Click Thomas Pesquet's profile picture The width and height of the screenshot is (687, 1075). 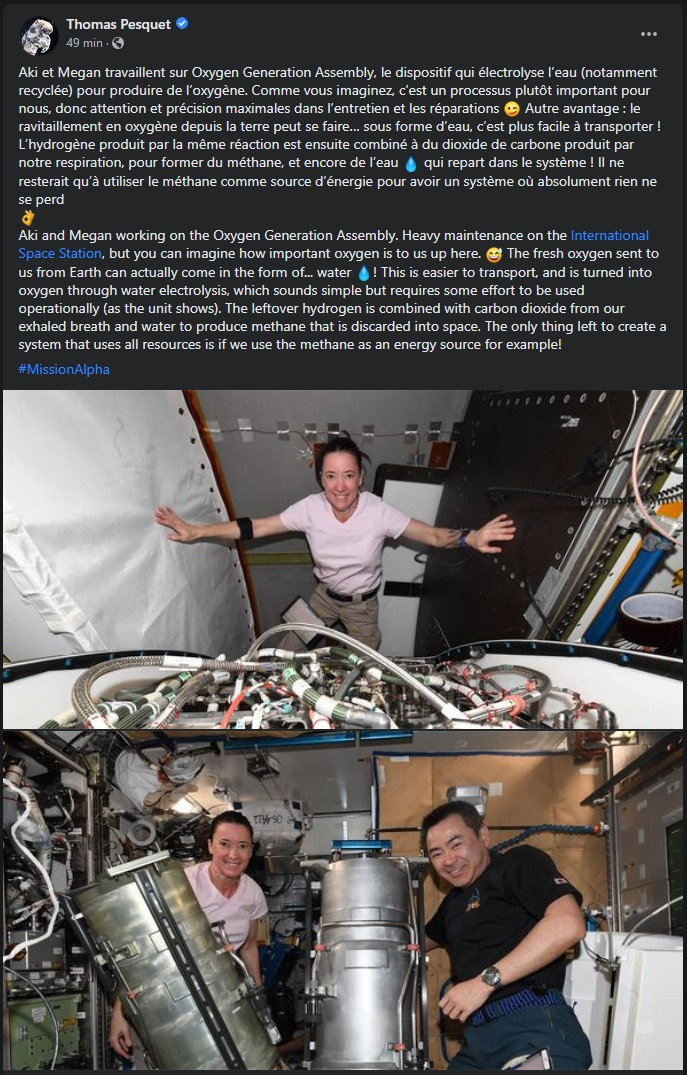39,36
